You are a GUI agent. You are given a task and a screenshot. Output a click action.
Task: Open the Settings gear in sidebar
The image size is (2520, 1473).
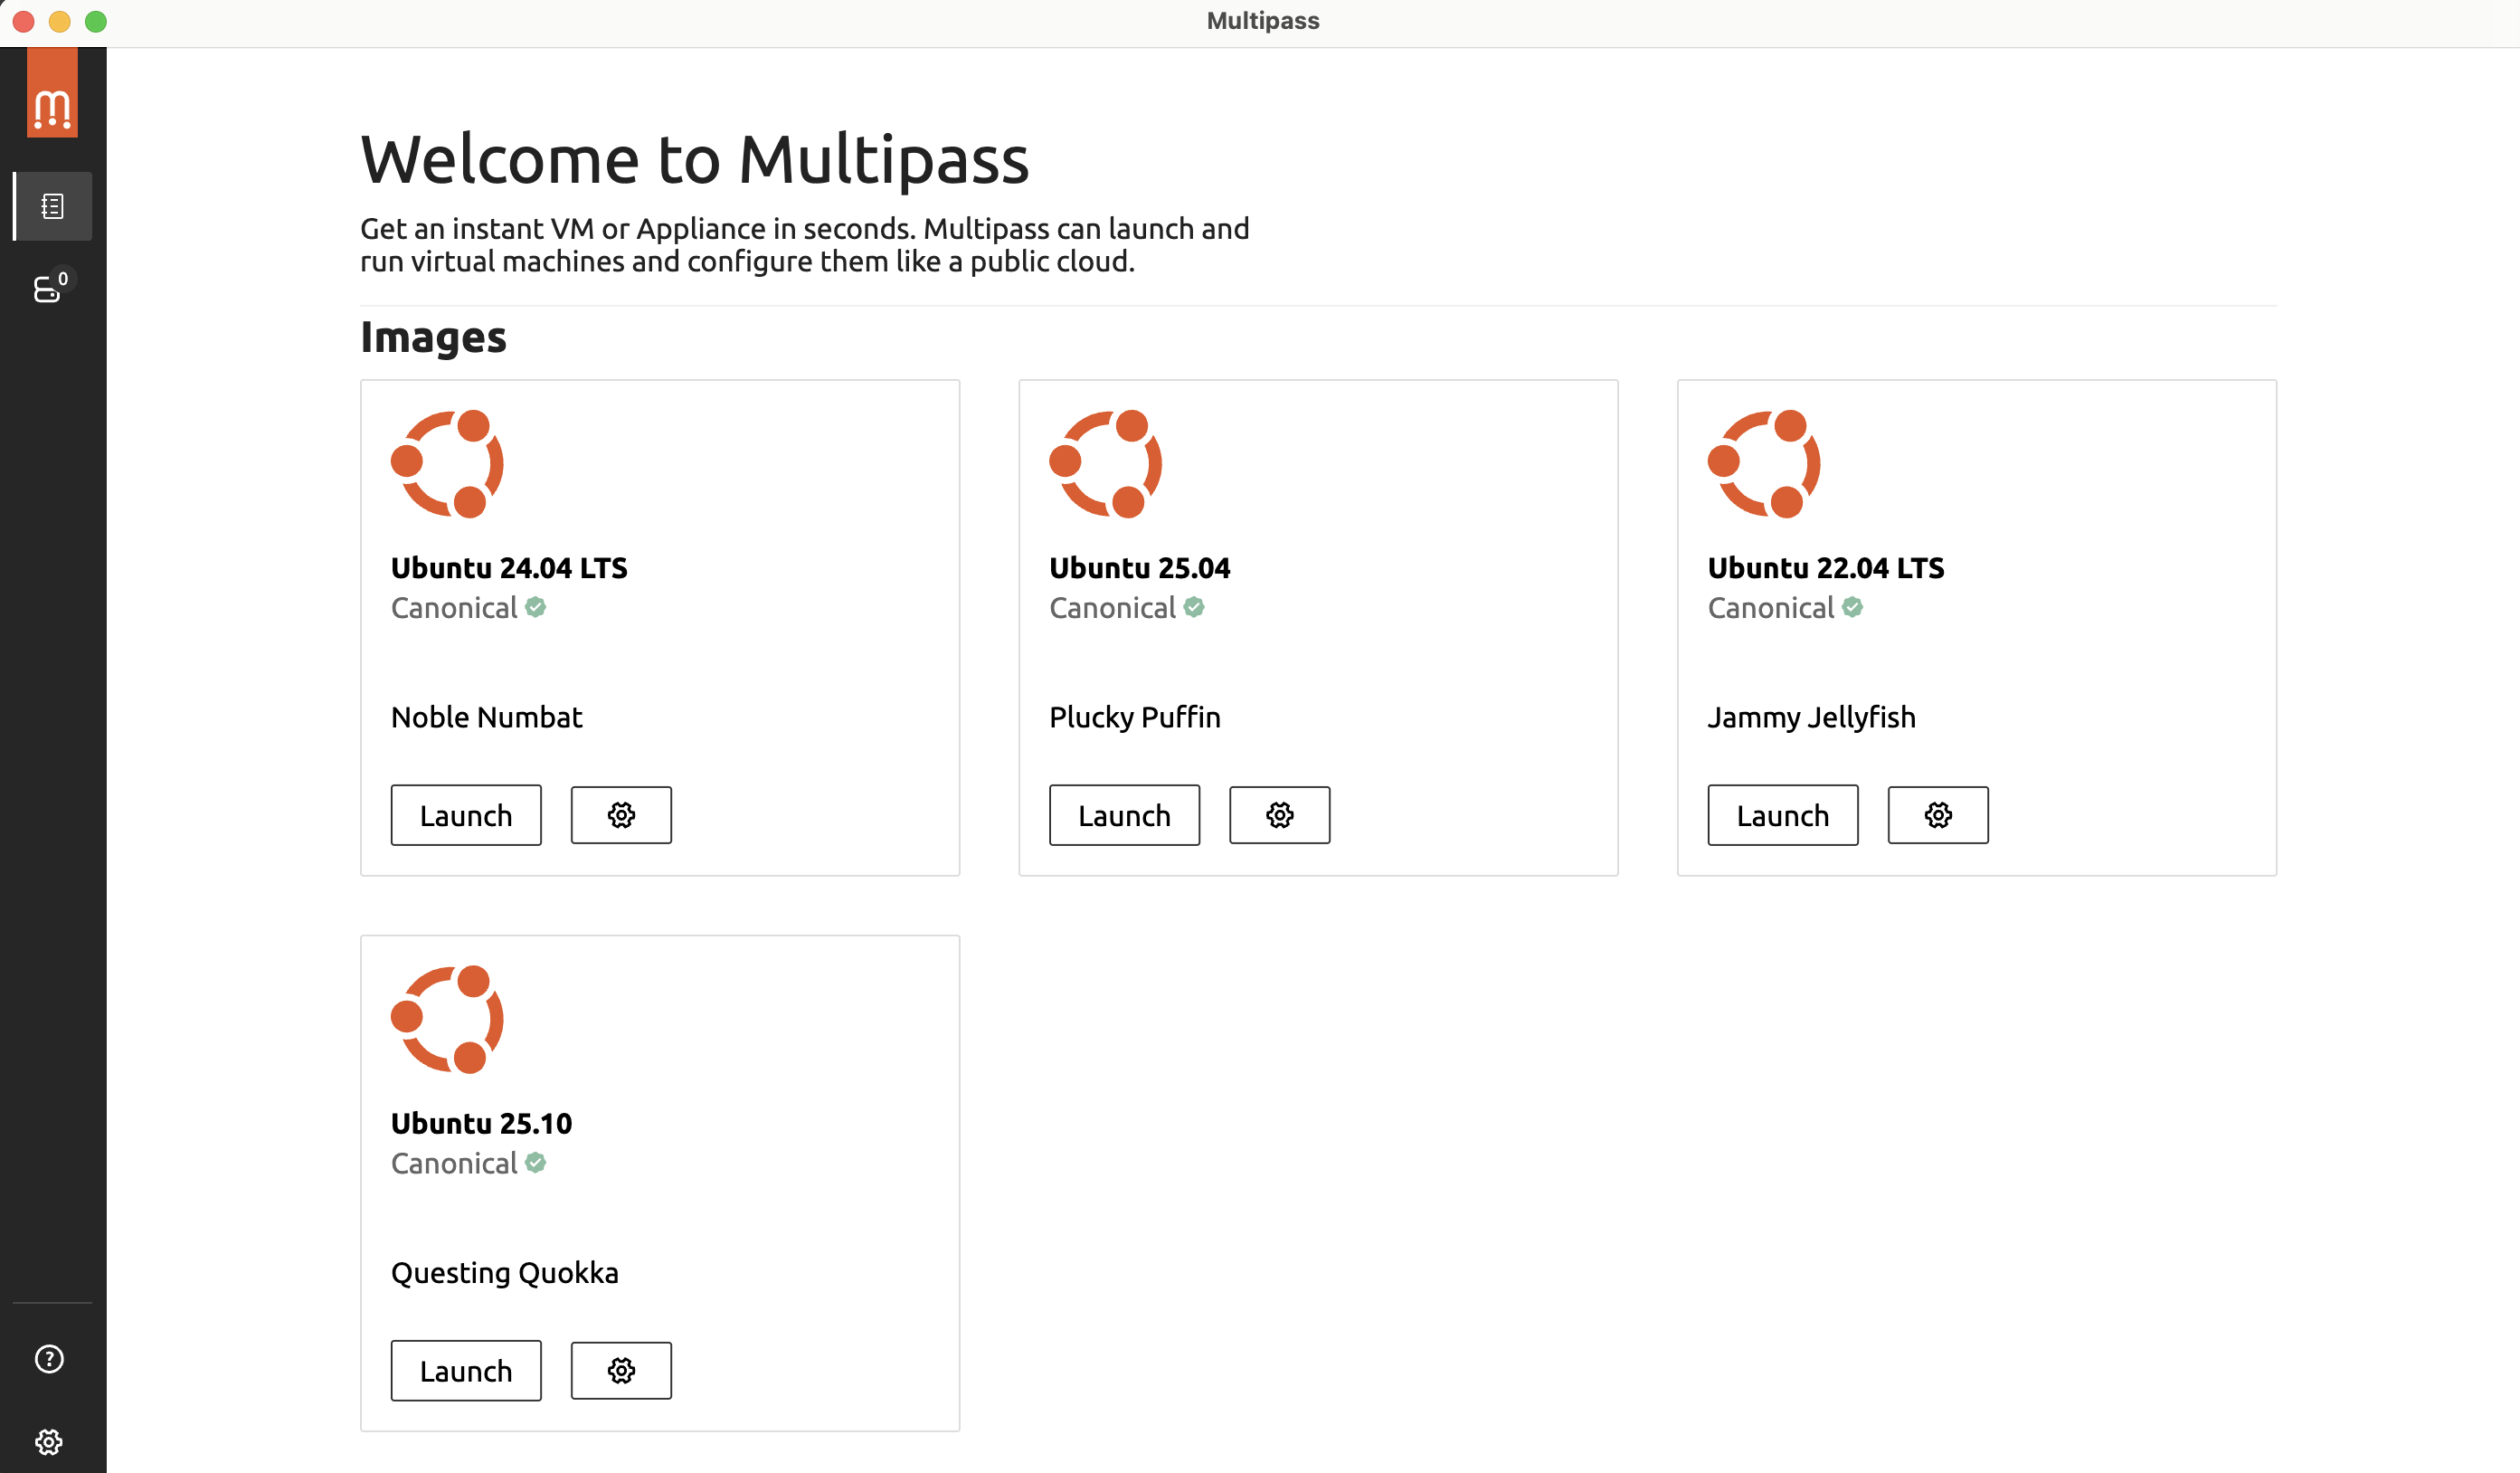tap(49, 1441)
